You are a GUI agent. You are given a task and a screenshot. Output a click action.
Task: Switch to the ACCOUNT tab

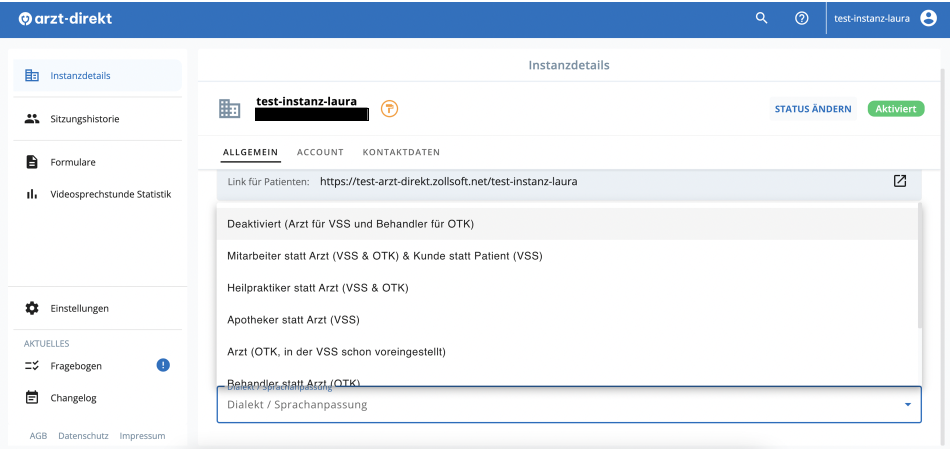(320, 152)
